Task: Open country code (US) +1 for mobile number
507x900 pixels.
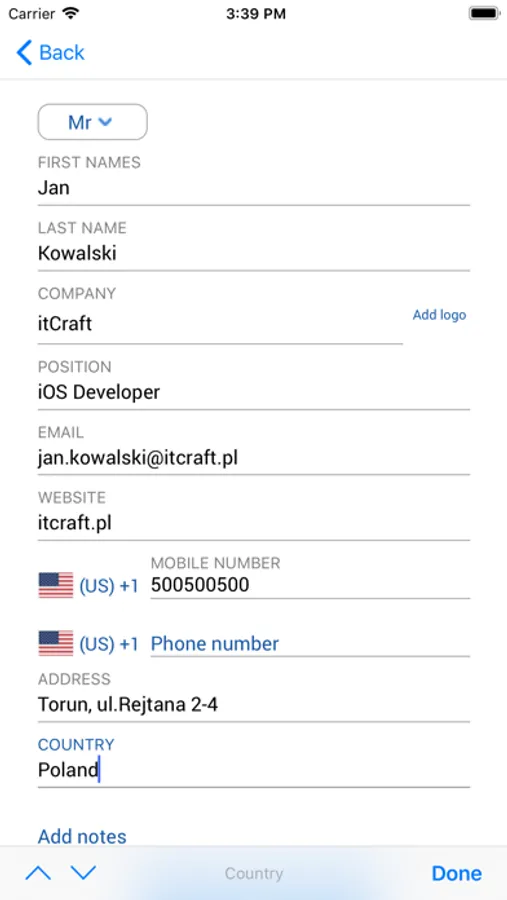Action: click(x=109, y=586)
